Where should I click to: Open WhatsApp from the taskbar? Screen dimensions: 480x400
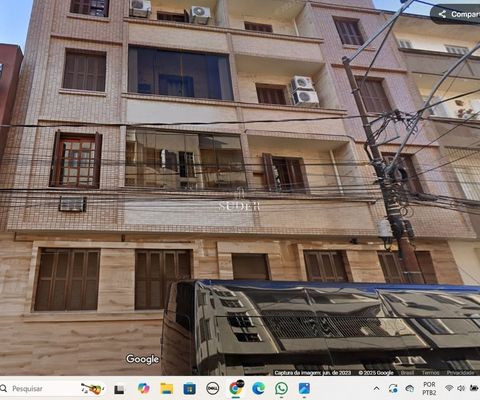tap(282, 389)
